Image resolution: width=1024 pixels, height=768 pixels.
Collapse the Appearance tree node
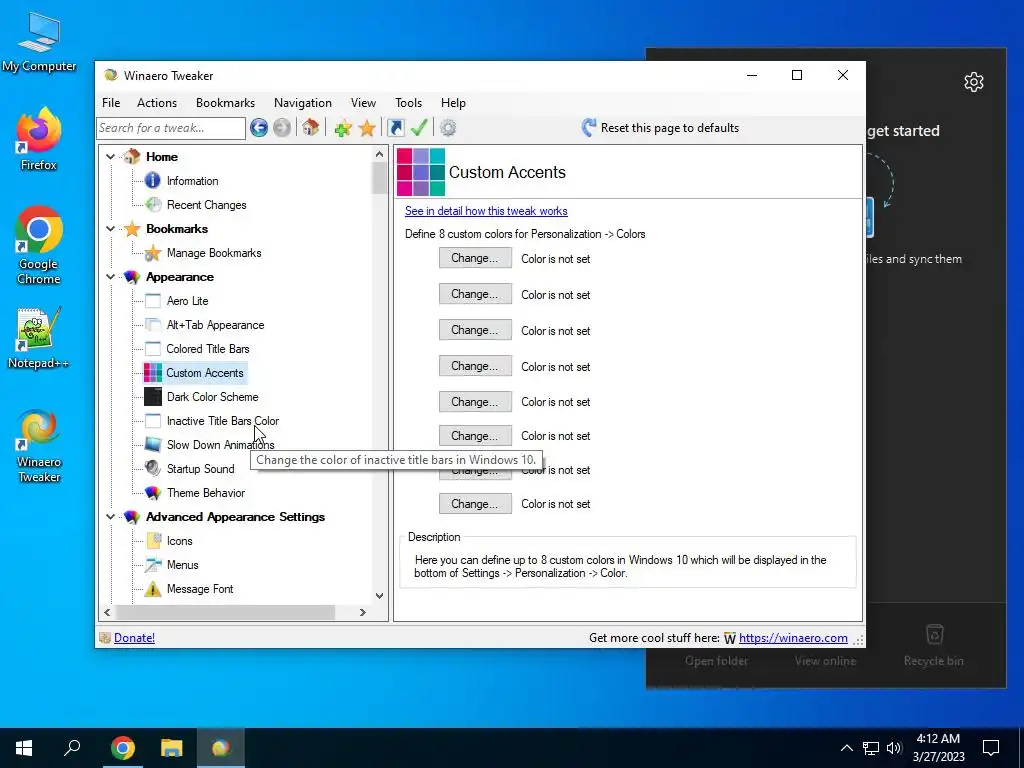110,277
